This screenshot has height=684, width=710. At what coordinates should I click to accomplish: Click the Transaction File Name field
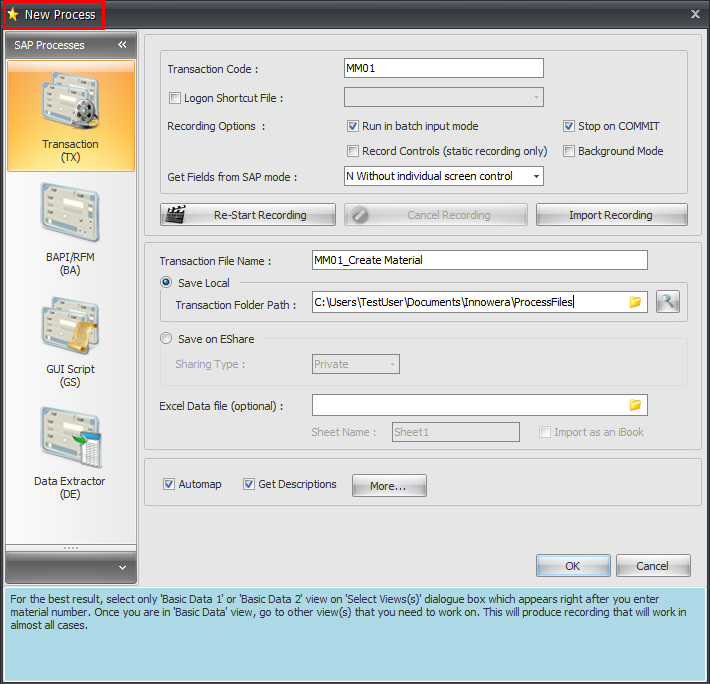480,260
